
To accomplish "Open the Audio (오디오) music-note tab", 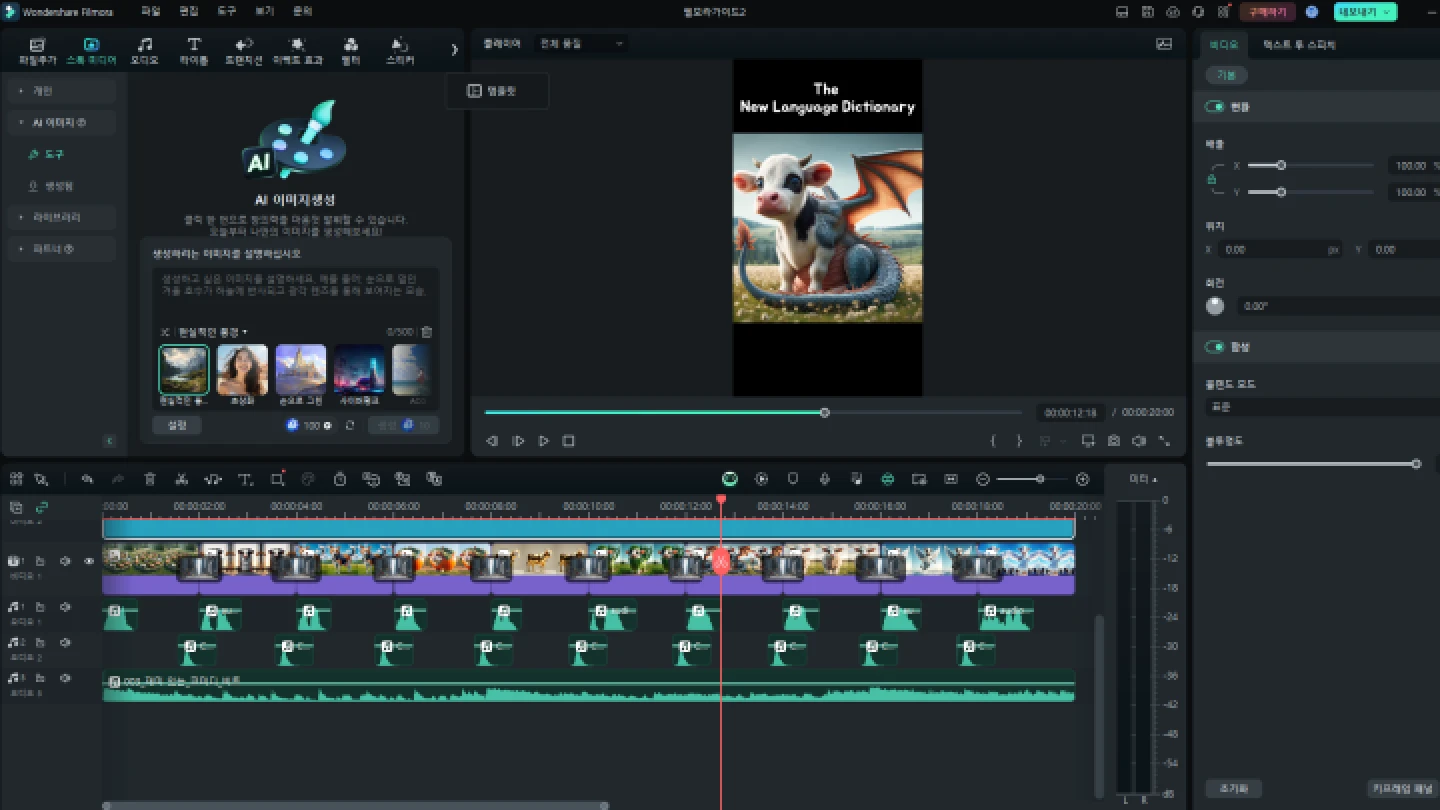I will 145,45.
